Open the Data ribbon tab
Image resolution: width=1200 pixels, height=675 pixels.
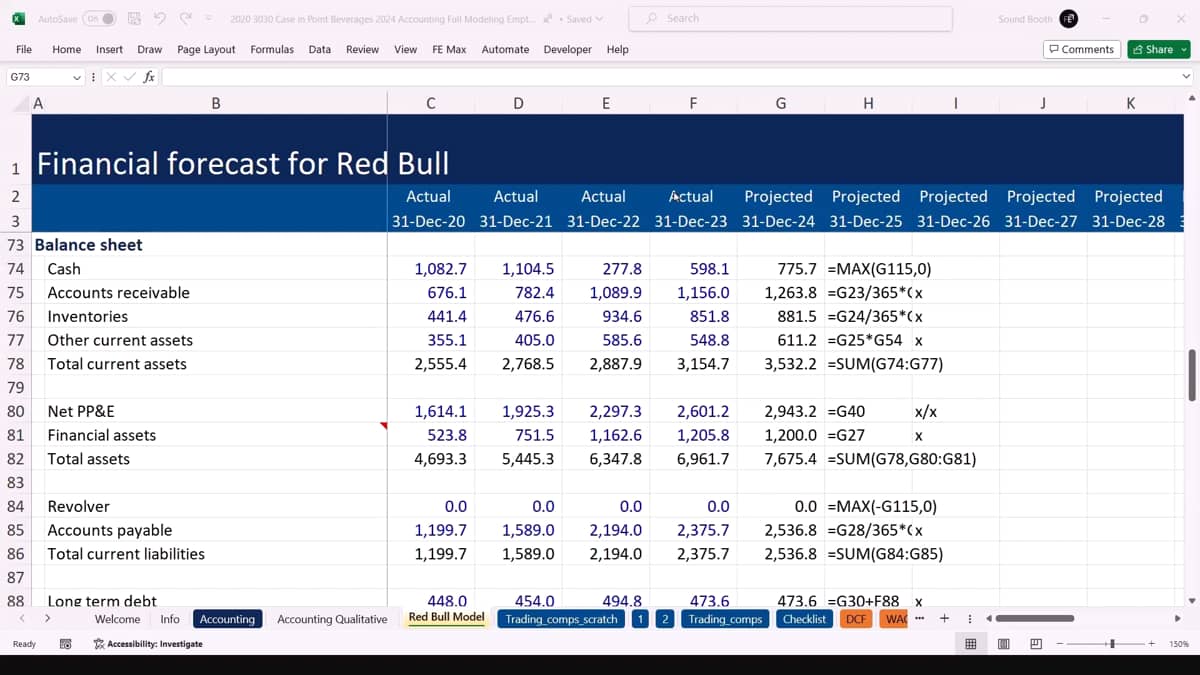tap(320, 49)
